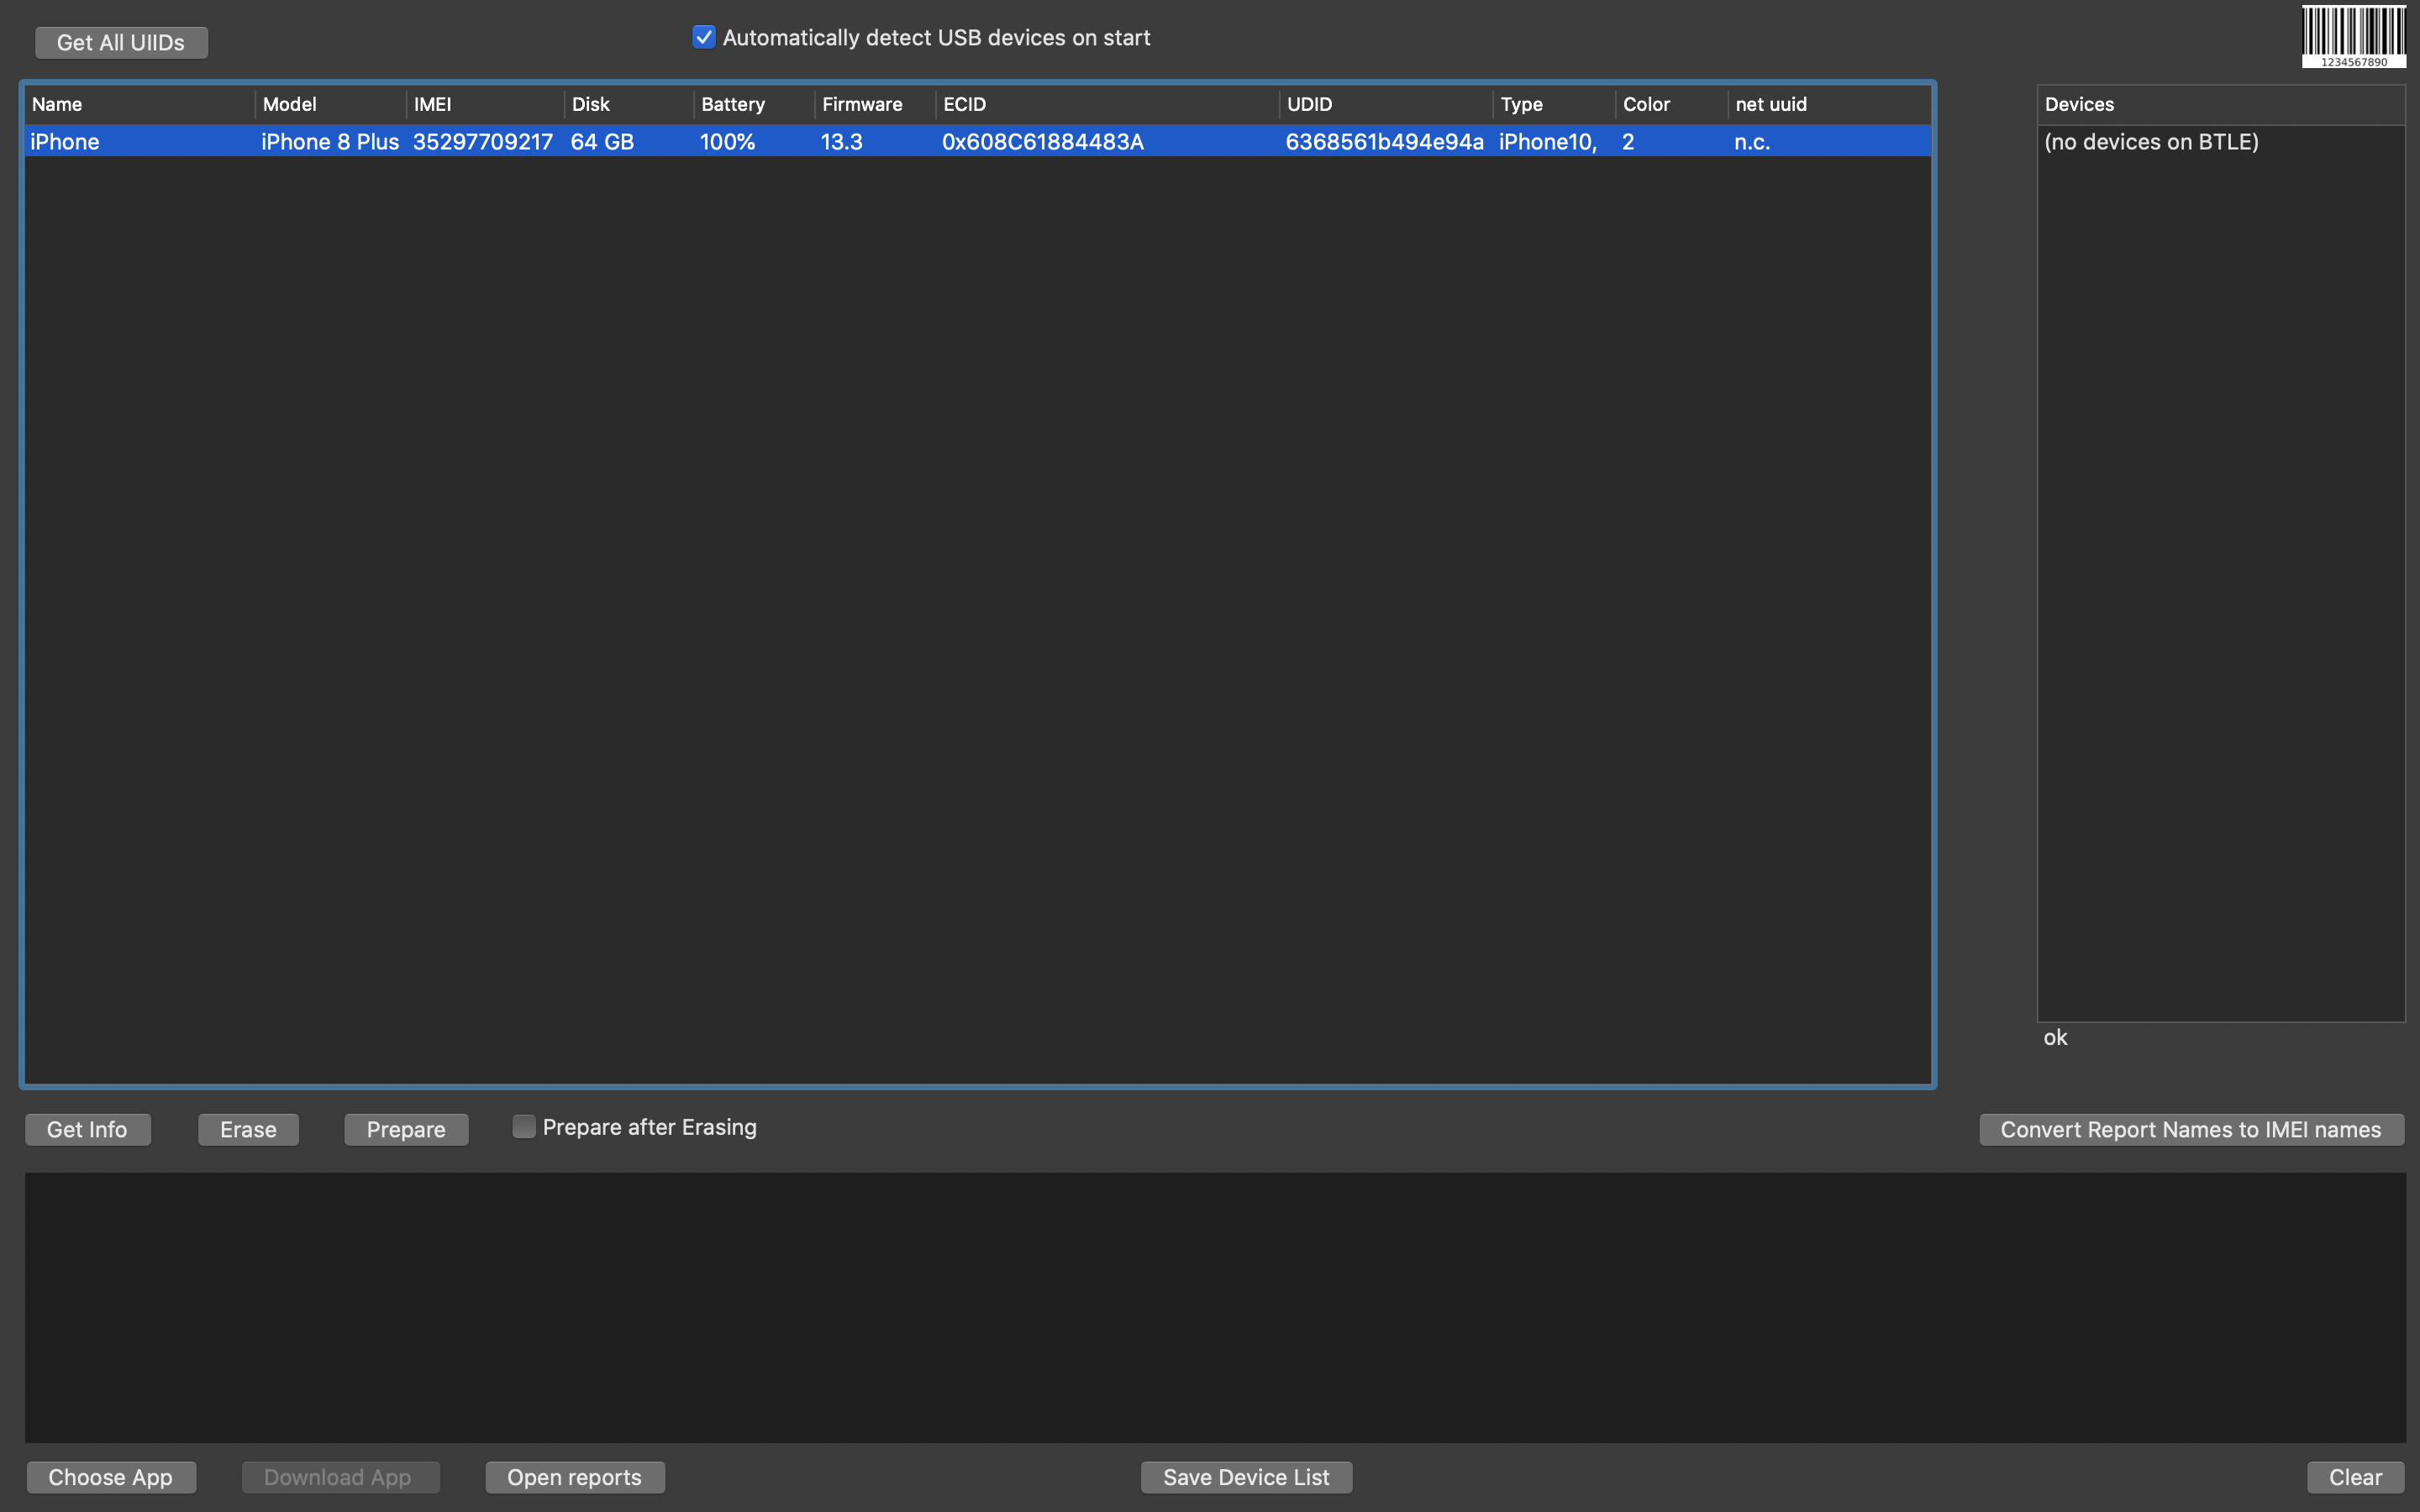Click the Get All UIIDs button
2420x1512 pixels.
(x=121, y=42)
